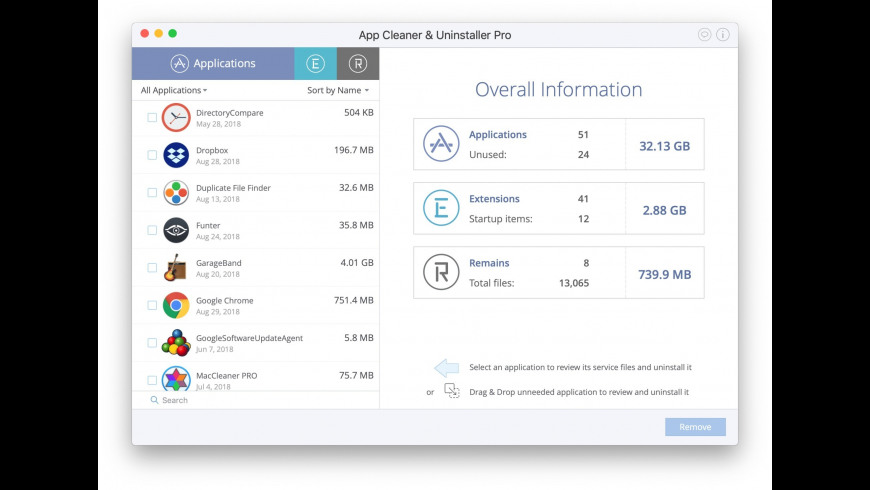Click the search magnifier icon
The width and height of the screenshot is (870, 490).
point(154,400)
